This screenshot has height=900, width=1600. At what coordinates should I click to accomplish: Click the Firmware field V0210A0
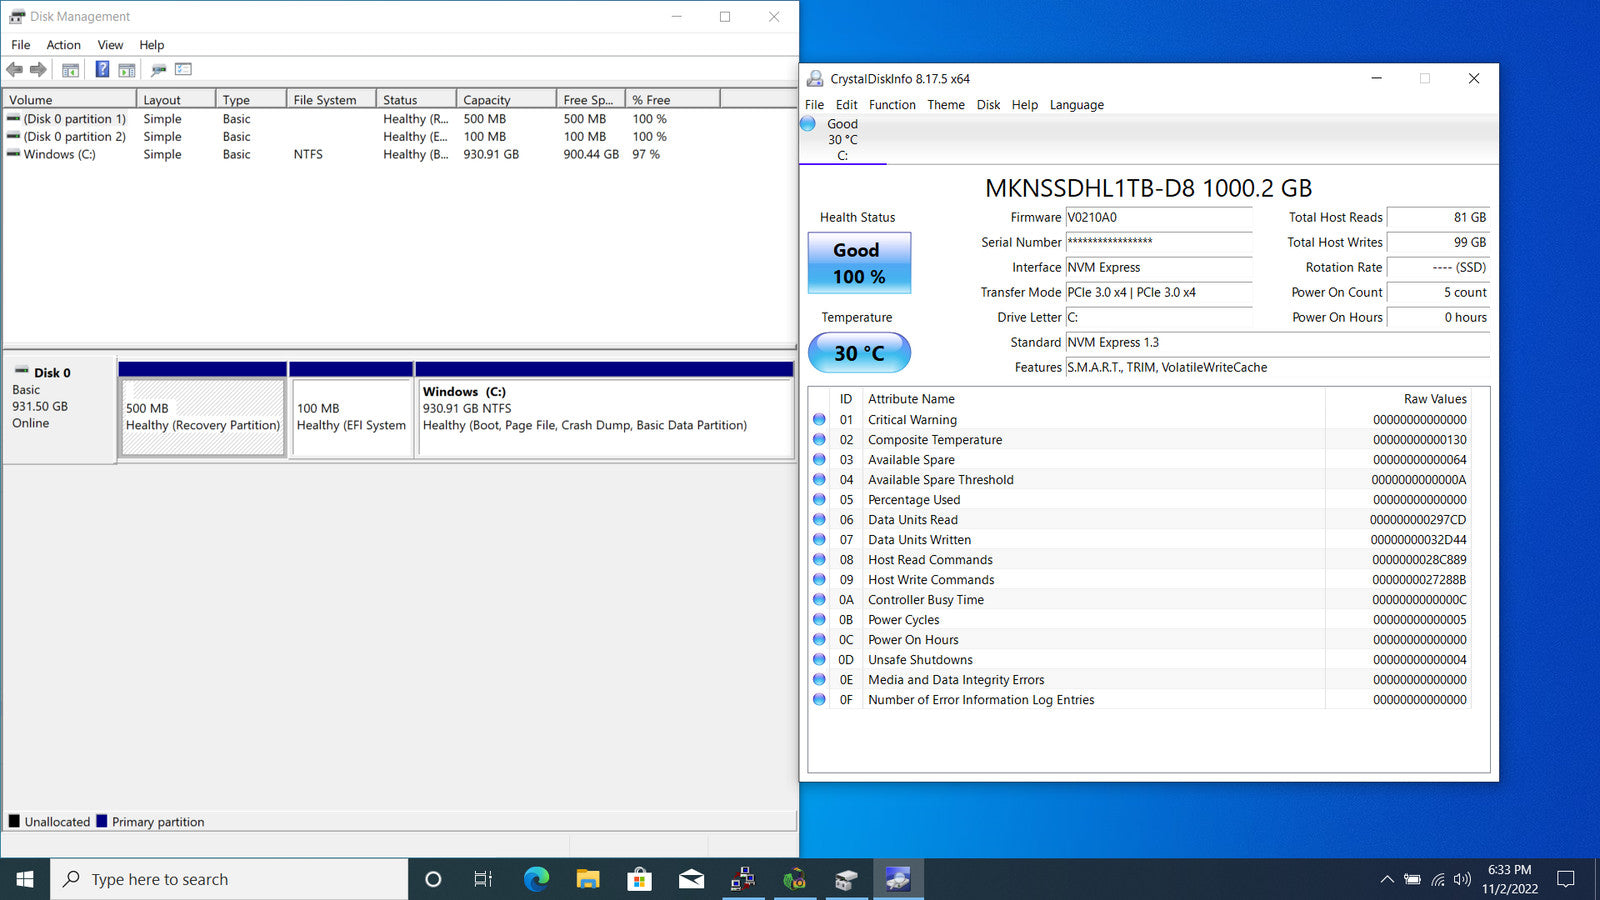click(1159, 217)
